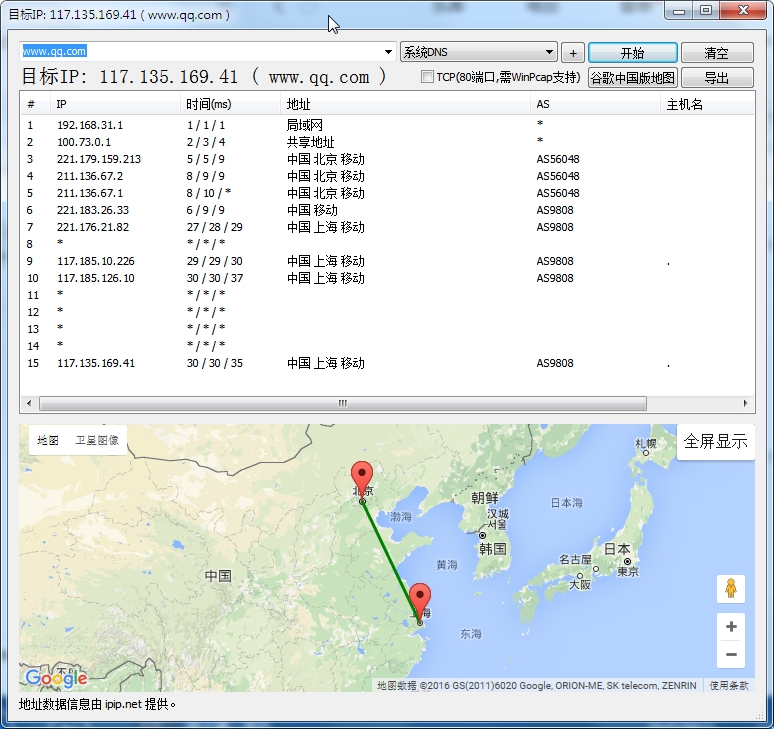Open the 系统DNS dropdown

478,52
